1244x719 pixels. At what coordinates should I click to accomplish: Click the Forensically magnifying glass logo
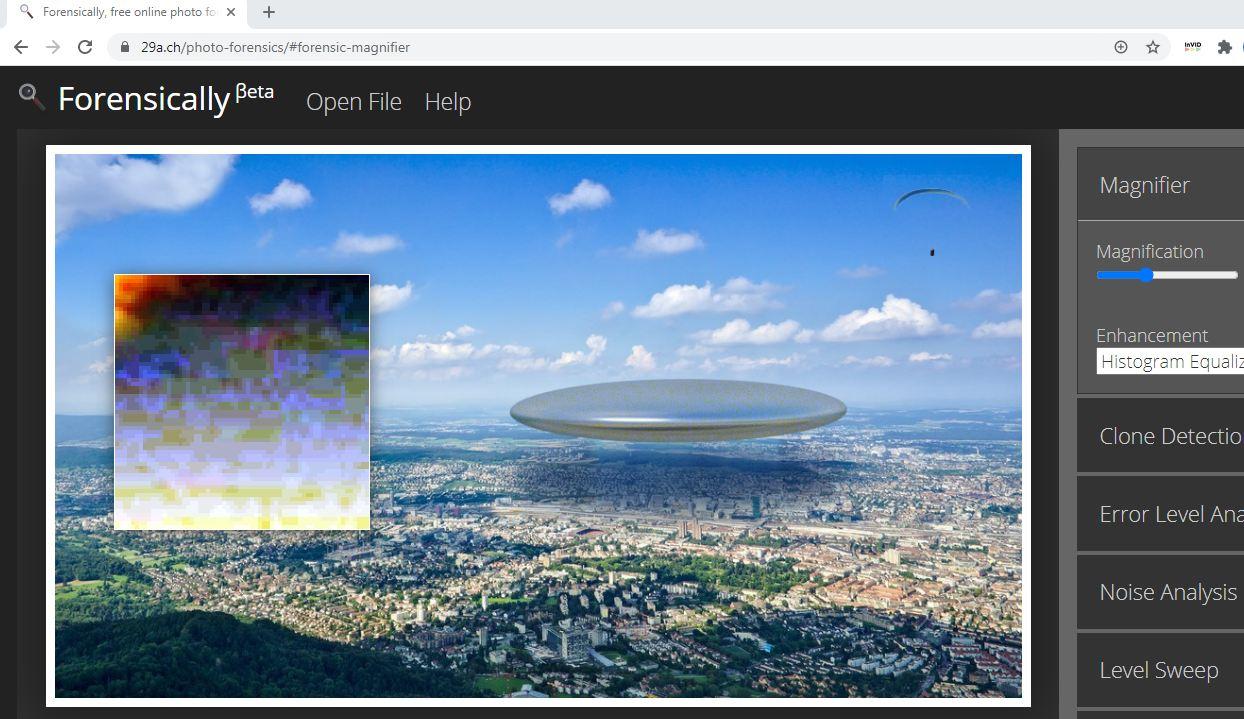[x=32, y=97]
